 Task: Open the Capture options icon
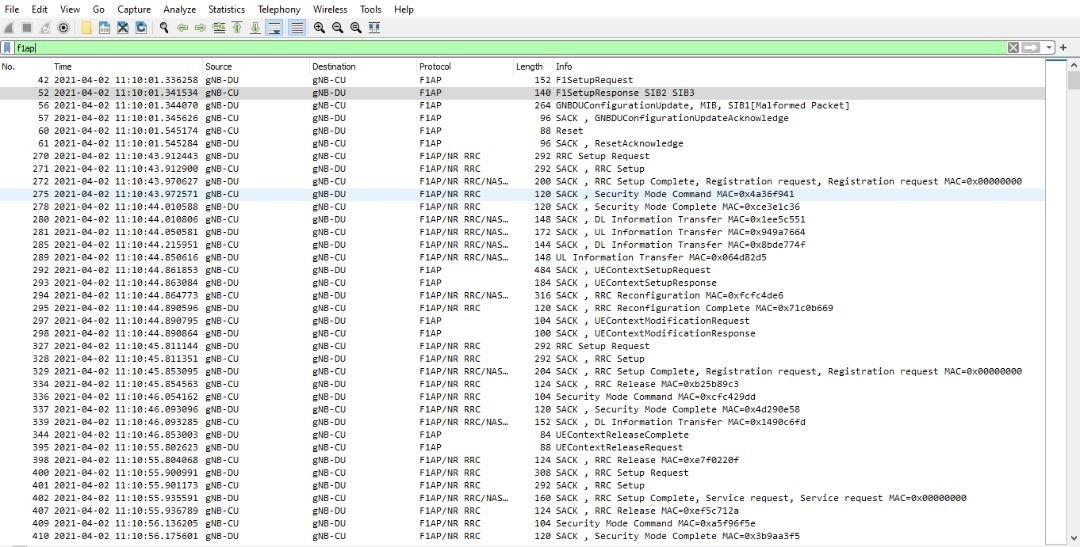click(63, 27)
